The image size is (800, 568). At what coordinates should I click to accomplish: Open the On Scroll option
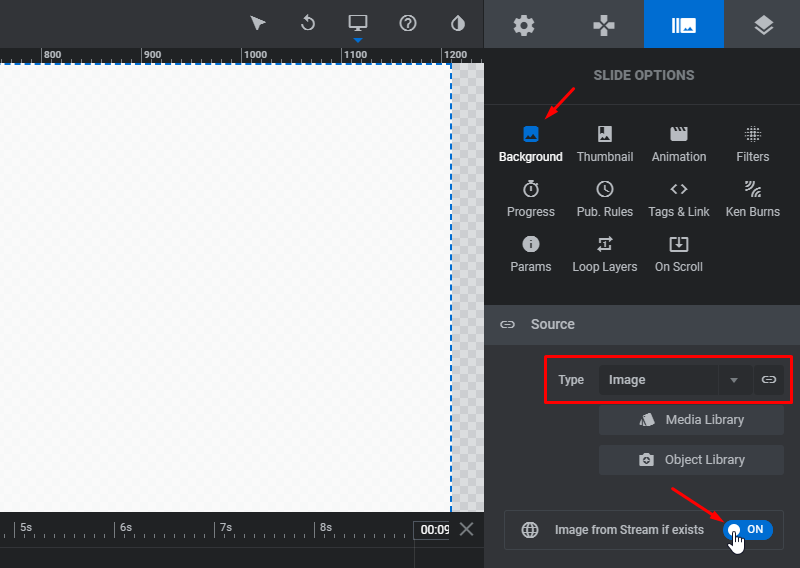click(679, 255)
